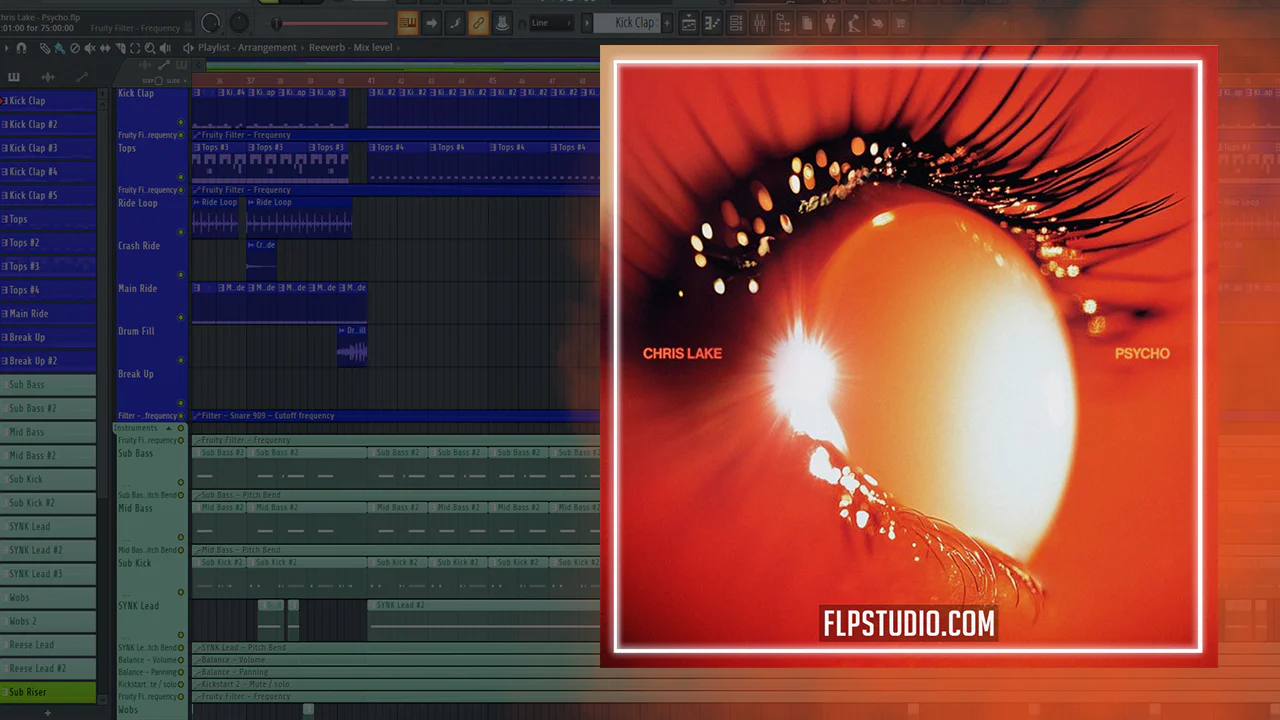Open the mixer icon

760,23
